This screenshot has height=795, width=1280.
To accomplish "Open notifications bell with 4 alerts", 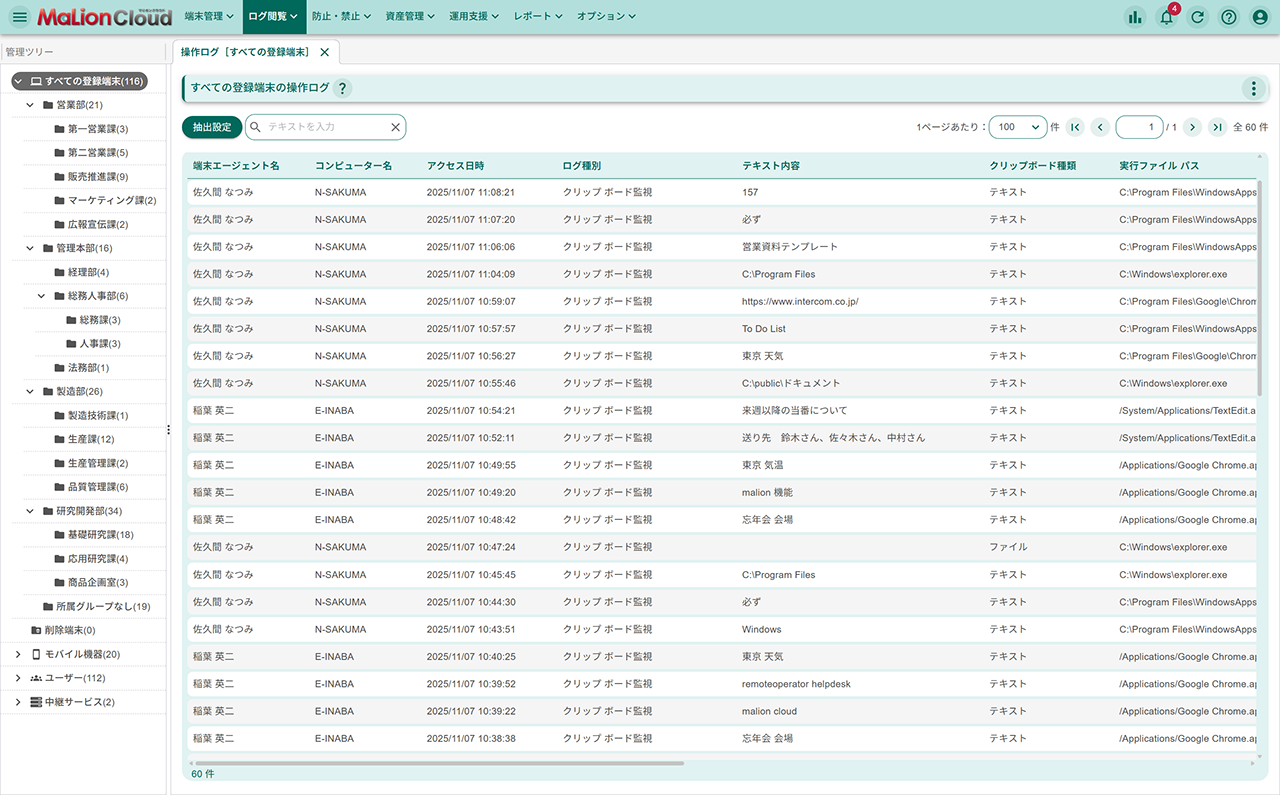I will tap(1166, 17).
